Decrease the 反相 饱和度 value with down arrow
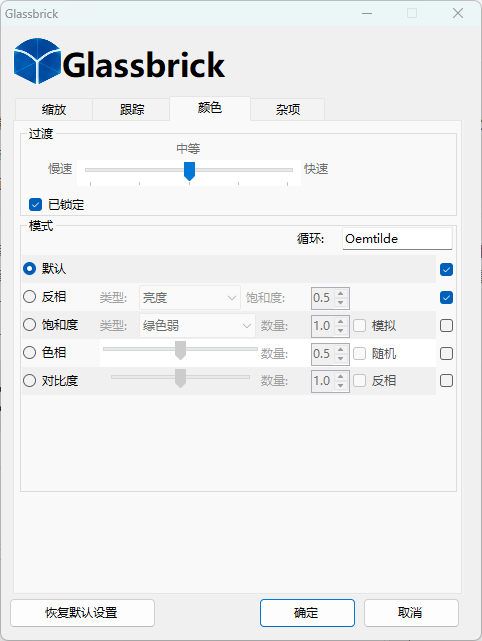The width and height of the screenshot is (482, 641). pyautogui.click(x=341, y=303)
